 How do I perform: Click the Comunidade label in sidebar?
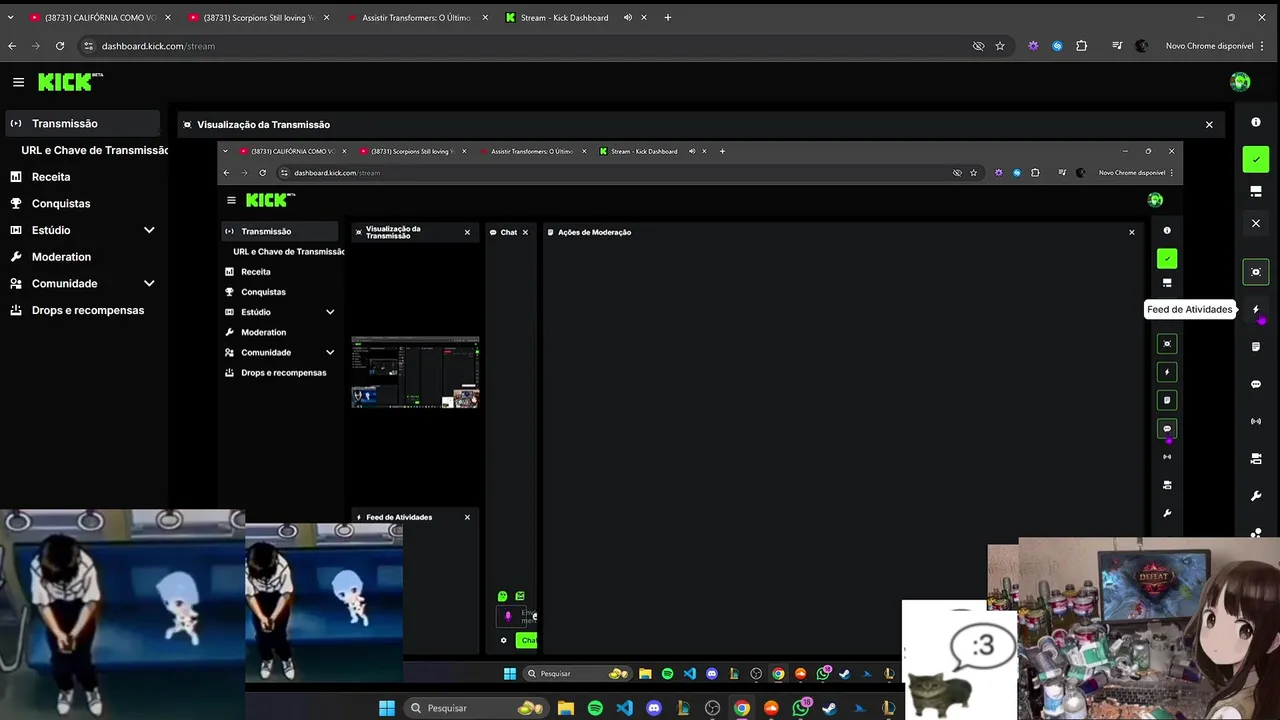(x=64, y=284)
